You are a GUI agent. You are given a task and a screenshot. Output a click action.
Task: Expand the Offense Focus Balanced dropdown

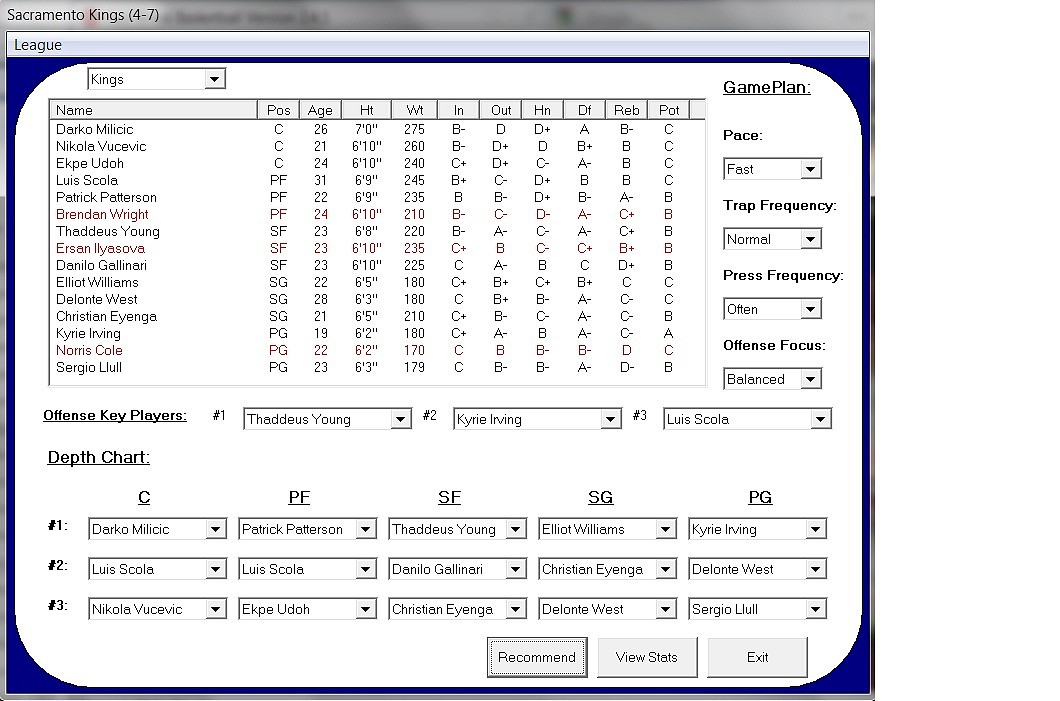coord(773,379)
